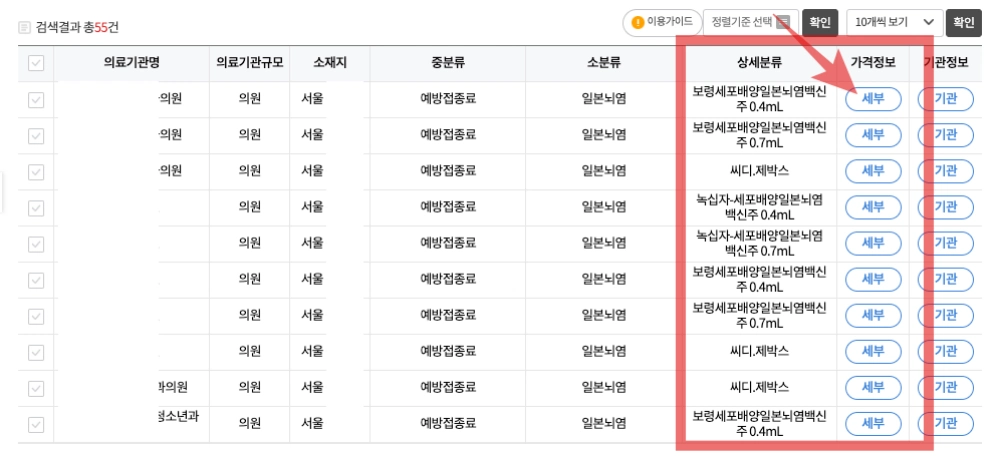
Task: Select the 소재지 column header
Action: (330, 63)
